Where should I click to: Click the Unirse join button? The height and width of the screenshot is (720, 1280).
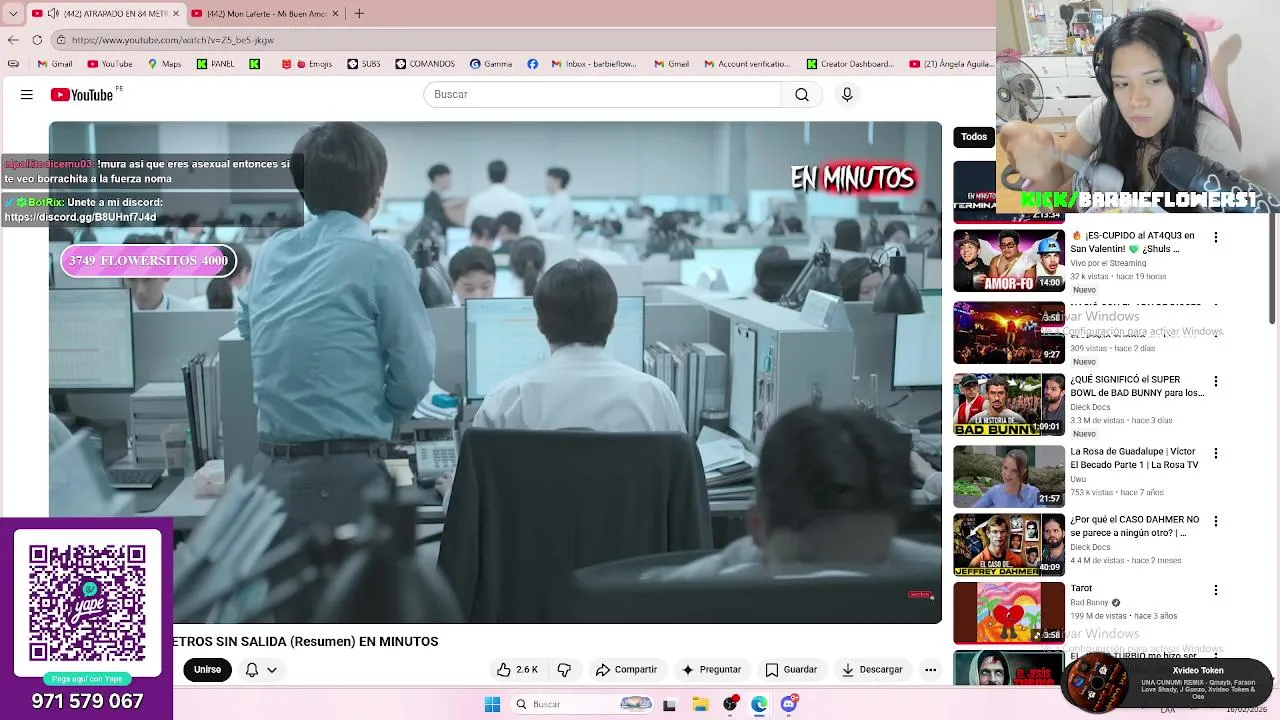(207, 669)
